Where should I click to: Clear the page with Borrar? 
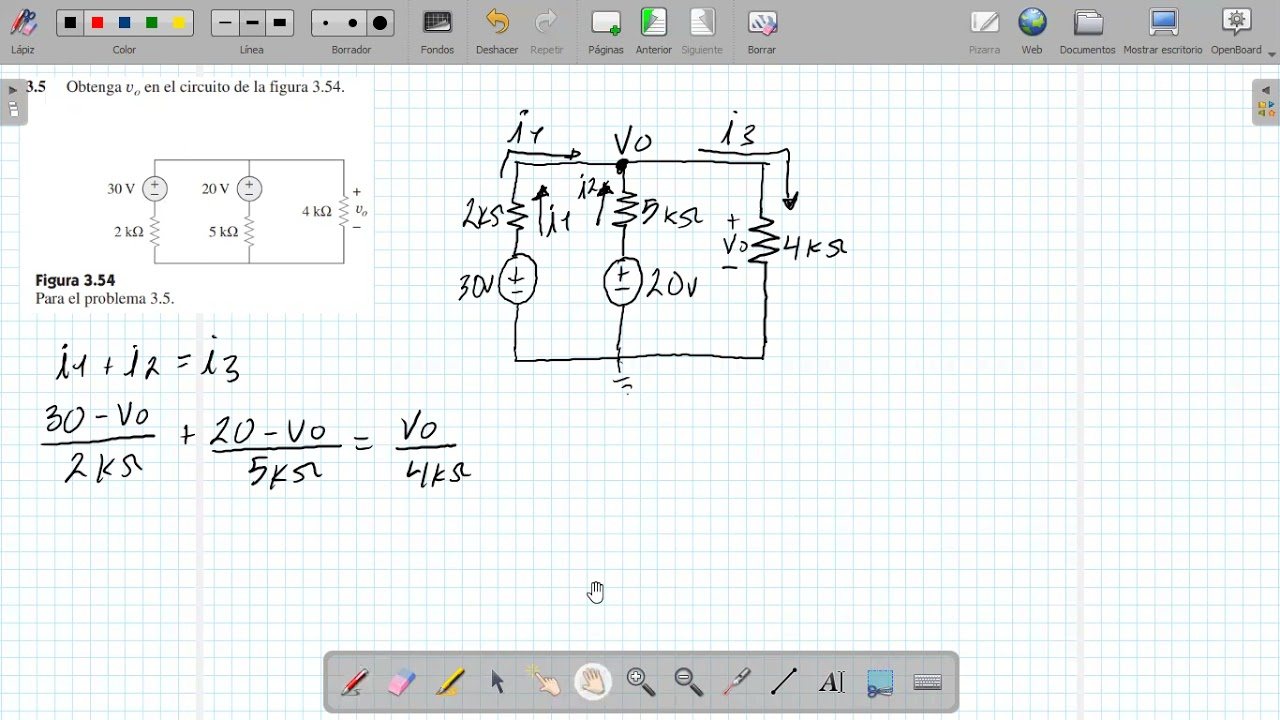762,31
